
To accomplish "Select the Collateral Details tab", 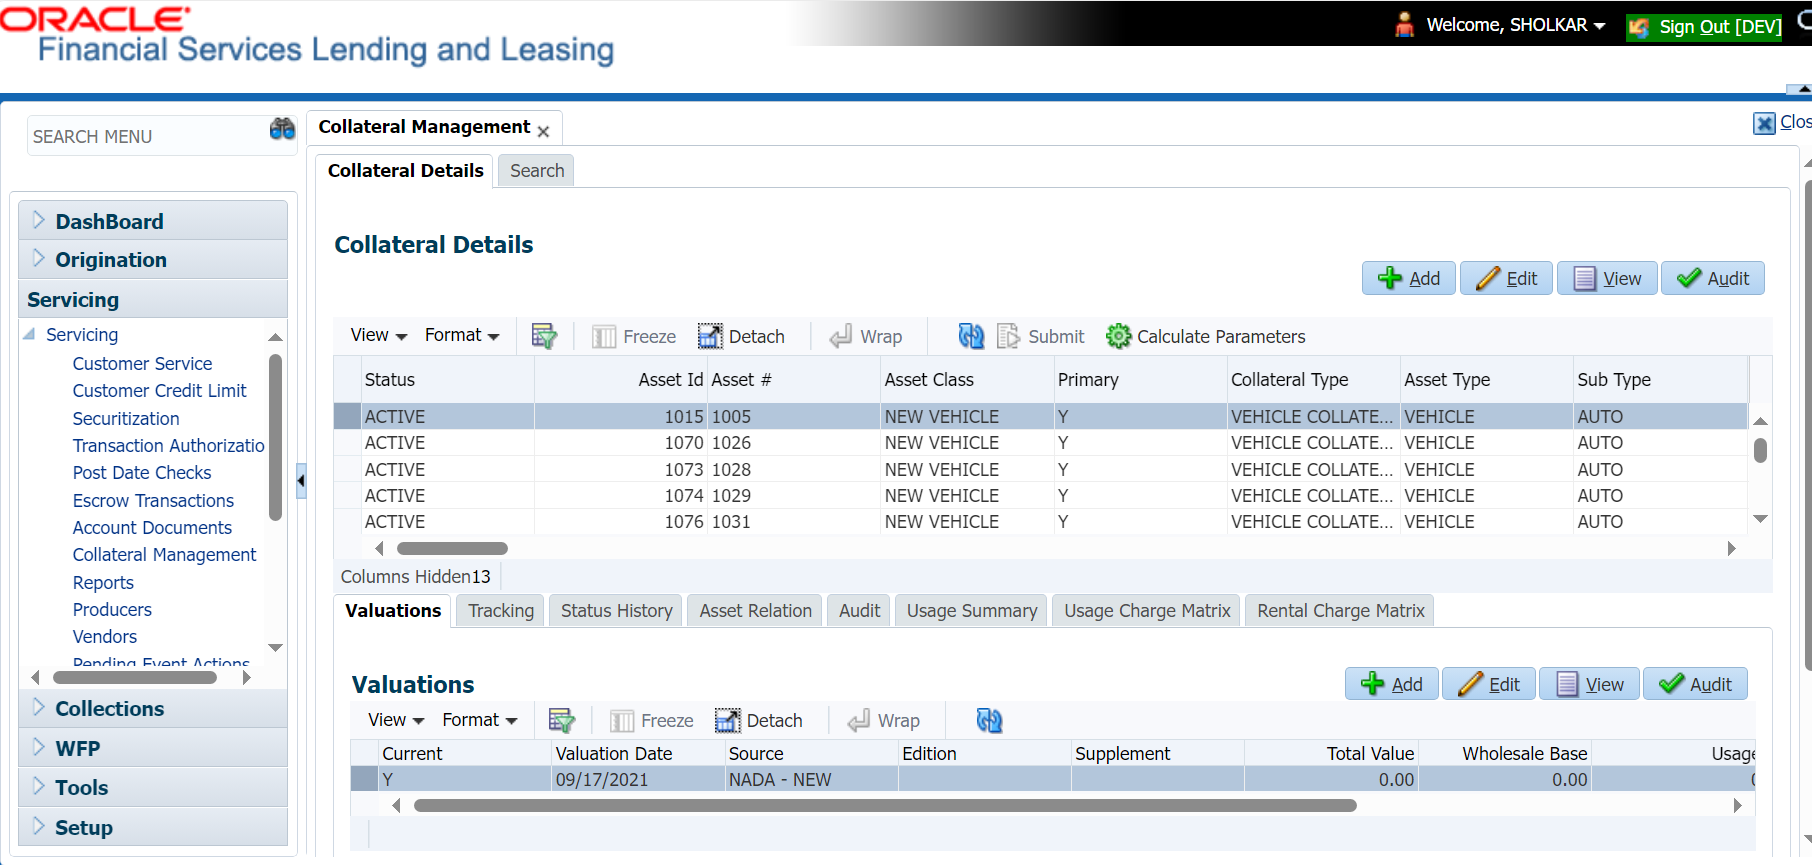I will point(405,171).
